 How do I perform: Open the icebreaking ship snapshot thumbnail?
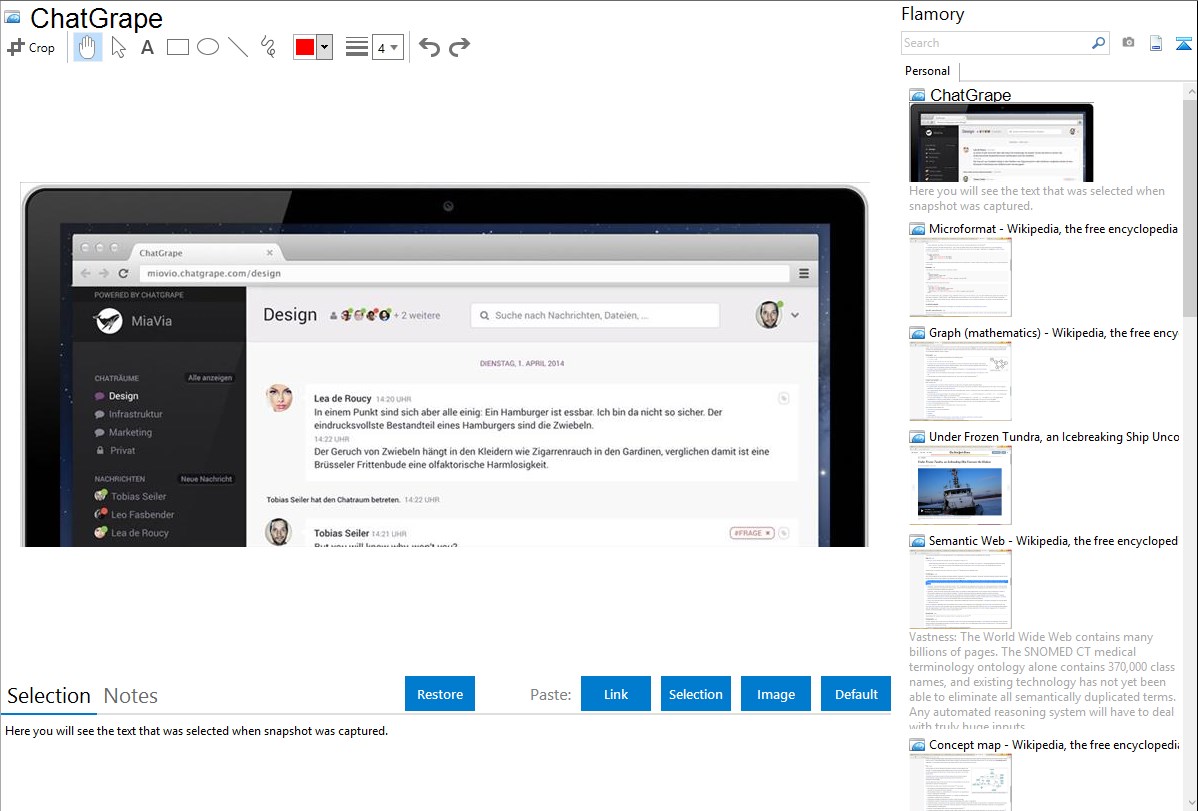pyautogui.click(x=960, y=485)
